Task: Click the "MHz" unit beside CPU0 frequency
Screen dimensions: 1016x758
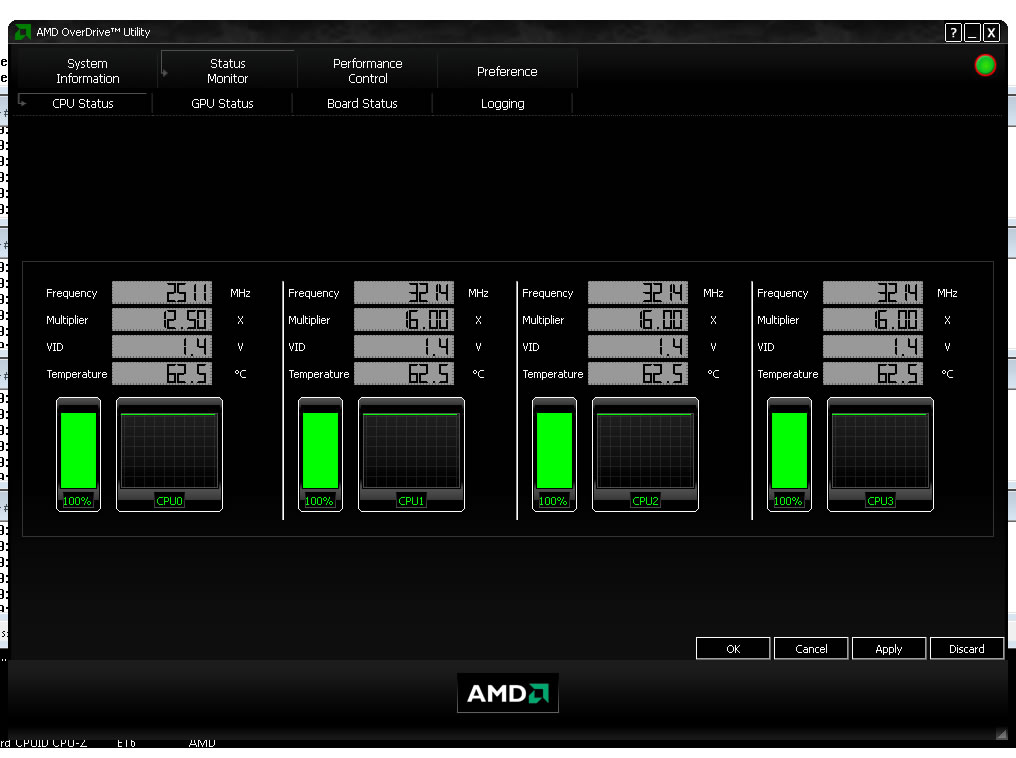Action: [240, 293]
